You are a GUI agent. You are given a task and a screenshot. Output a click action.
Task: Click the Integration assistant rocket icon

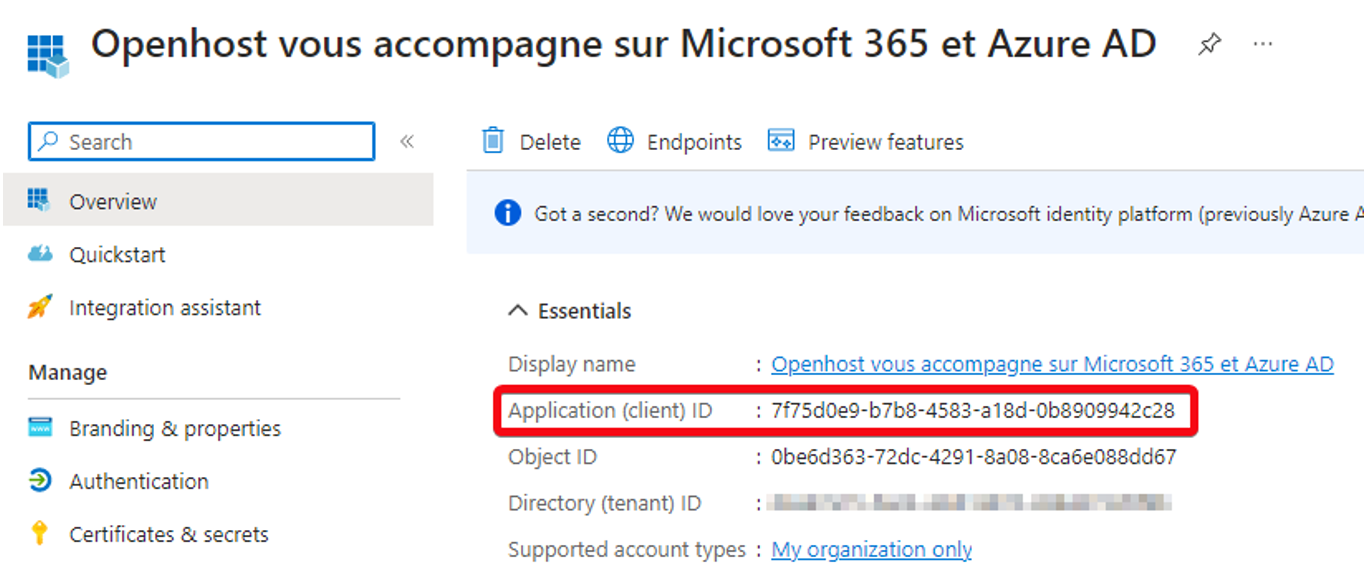[40, 307]
